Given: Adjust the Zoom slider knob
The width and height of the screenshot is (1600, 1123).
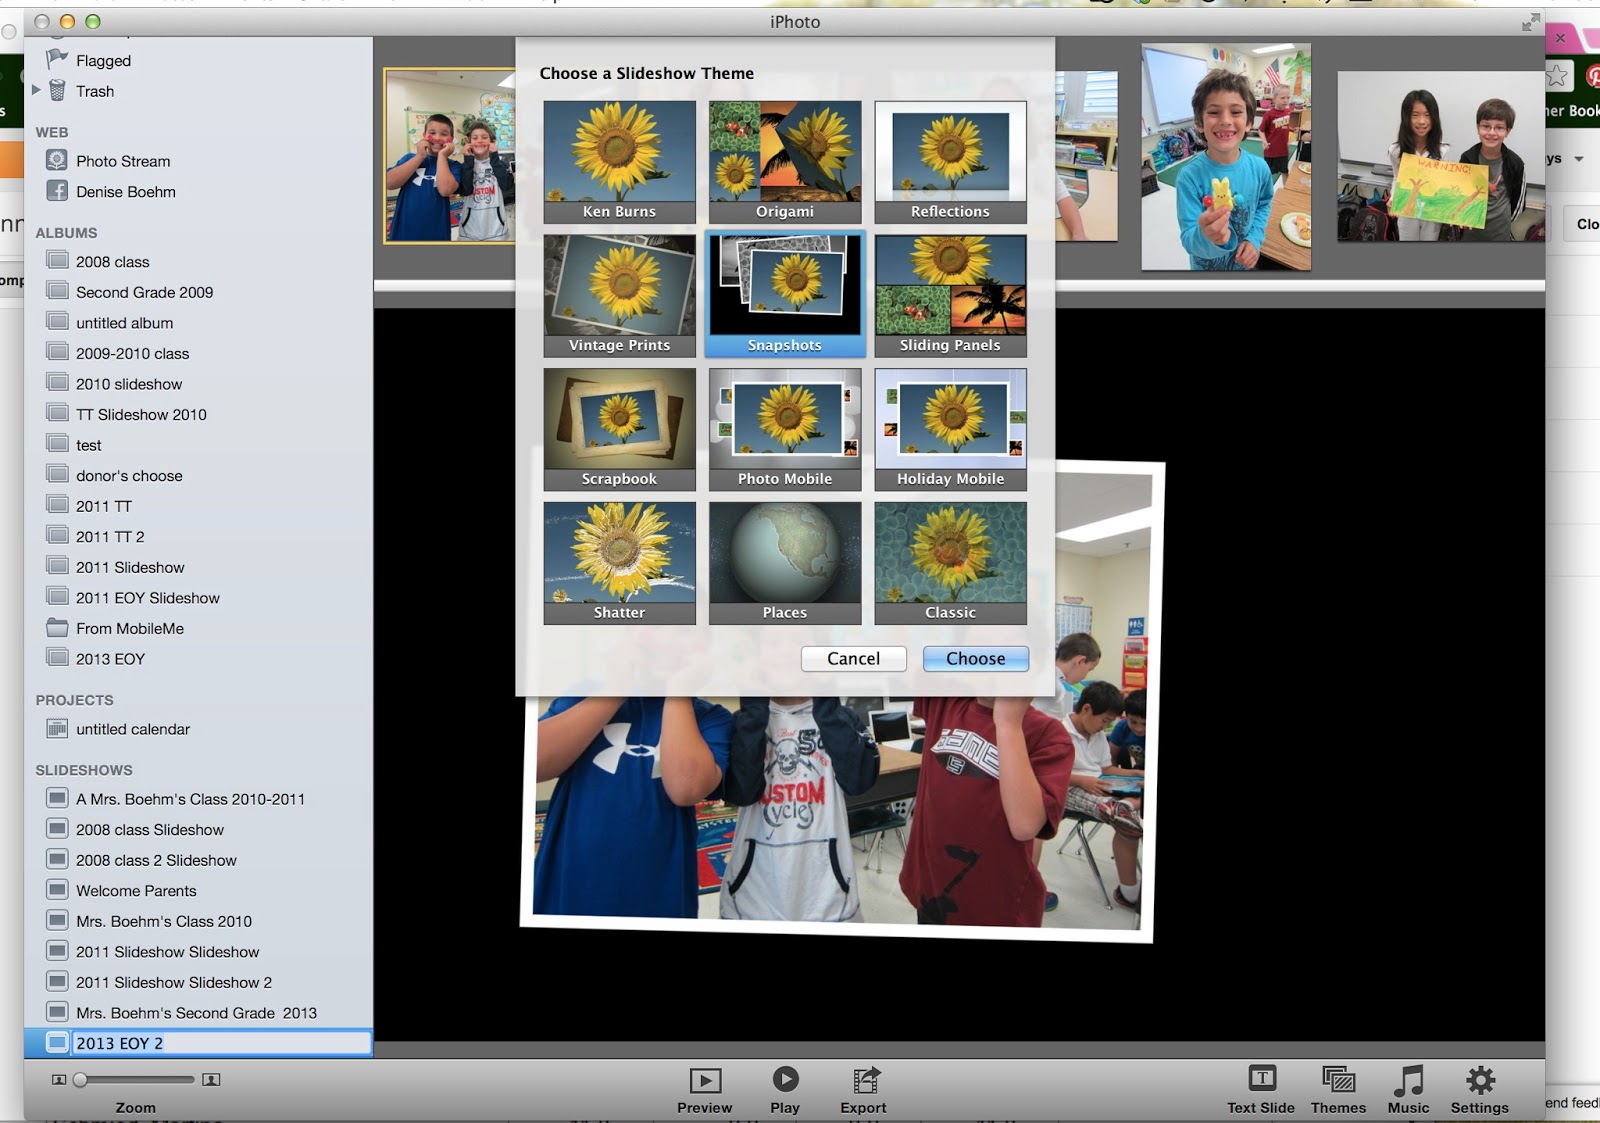Looking at the screenshot, I should point(80,1079).
